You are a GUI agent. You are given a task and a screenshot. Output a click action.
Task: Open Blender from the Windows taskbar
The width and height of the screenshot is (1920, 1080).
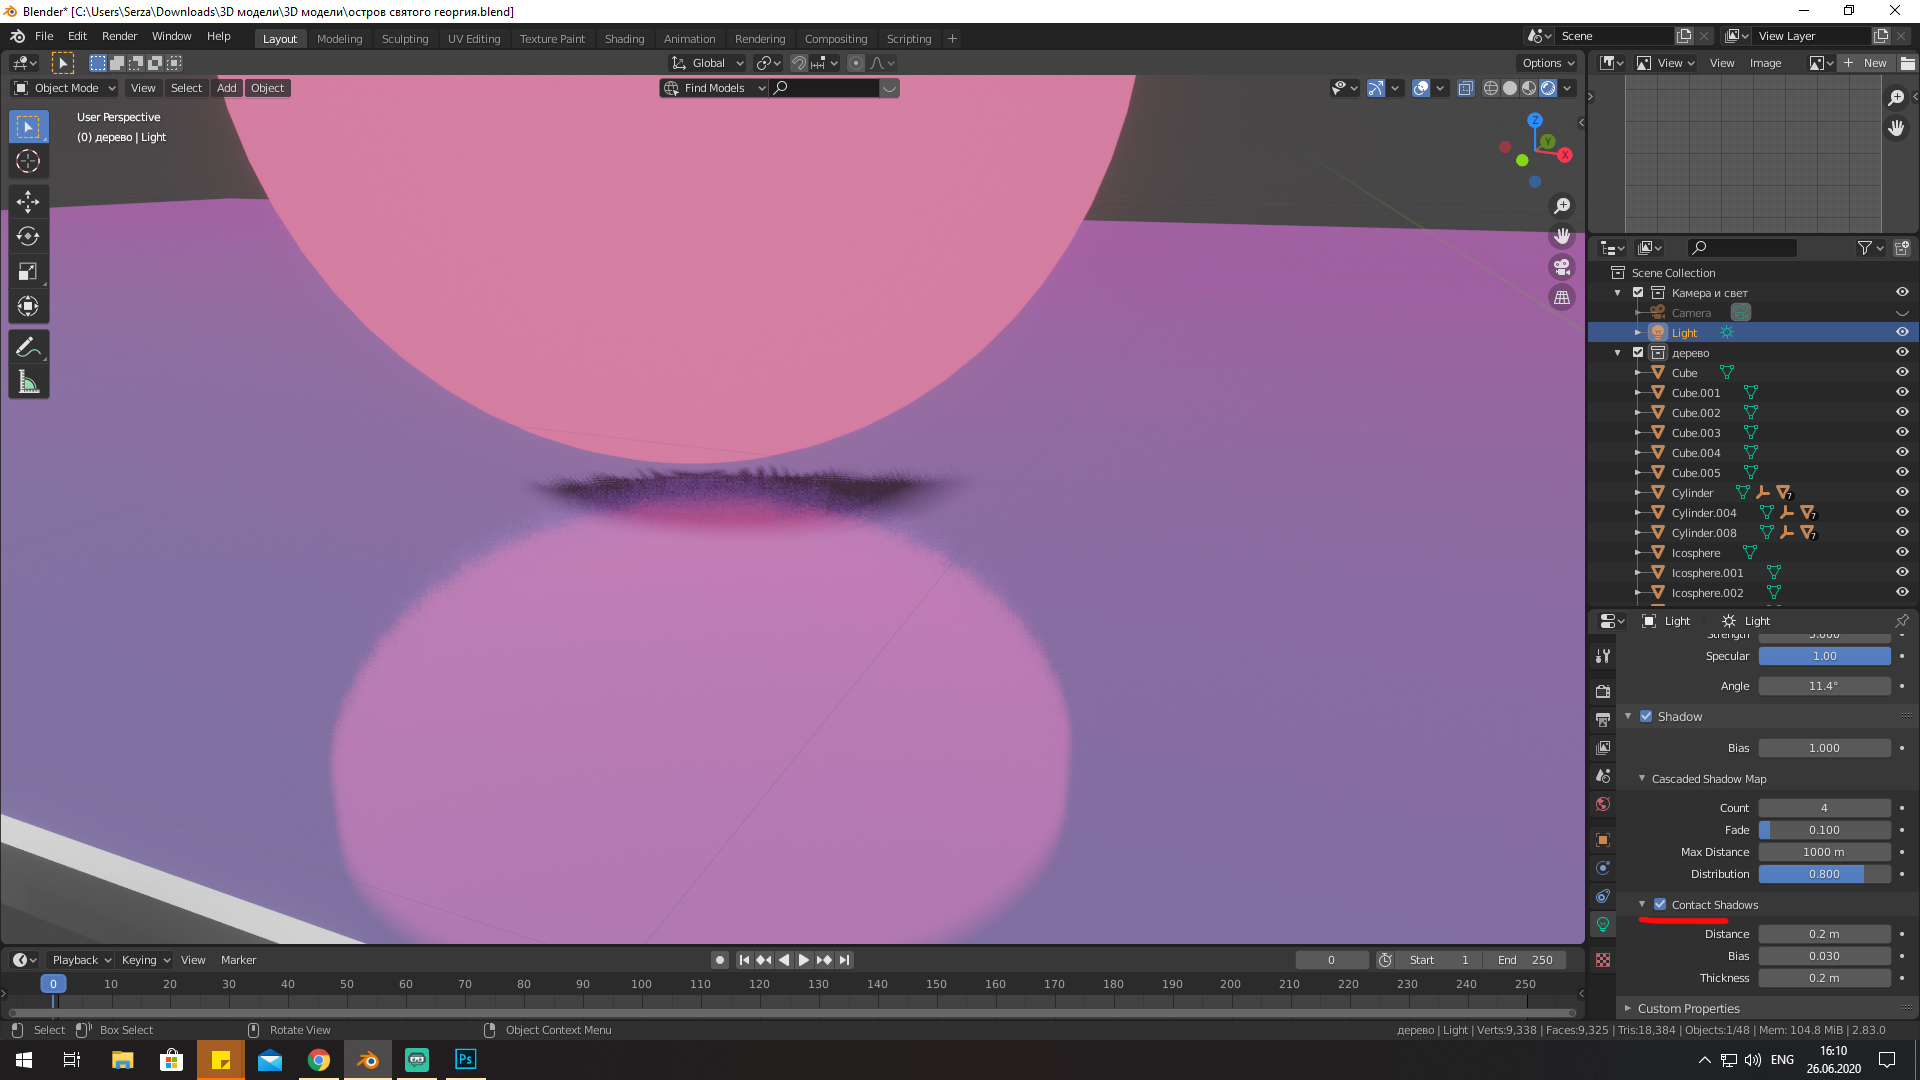[x=368, y=1060]
